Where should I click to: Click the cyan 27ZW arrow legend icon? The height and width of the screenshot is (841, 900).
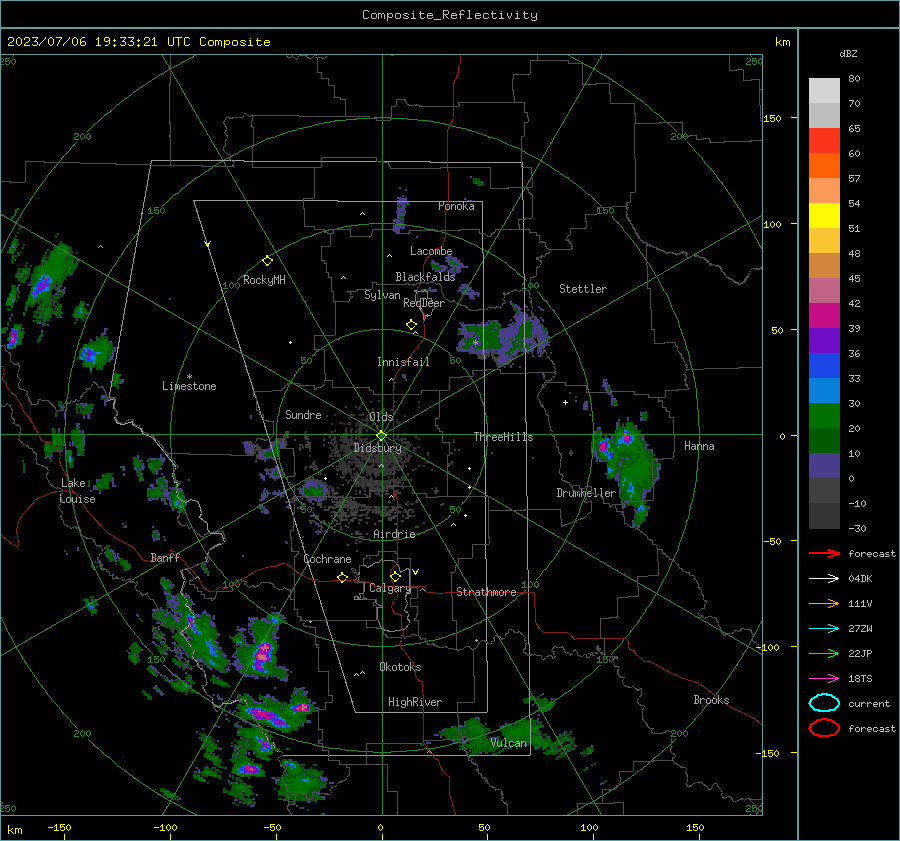coord(824,629)
